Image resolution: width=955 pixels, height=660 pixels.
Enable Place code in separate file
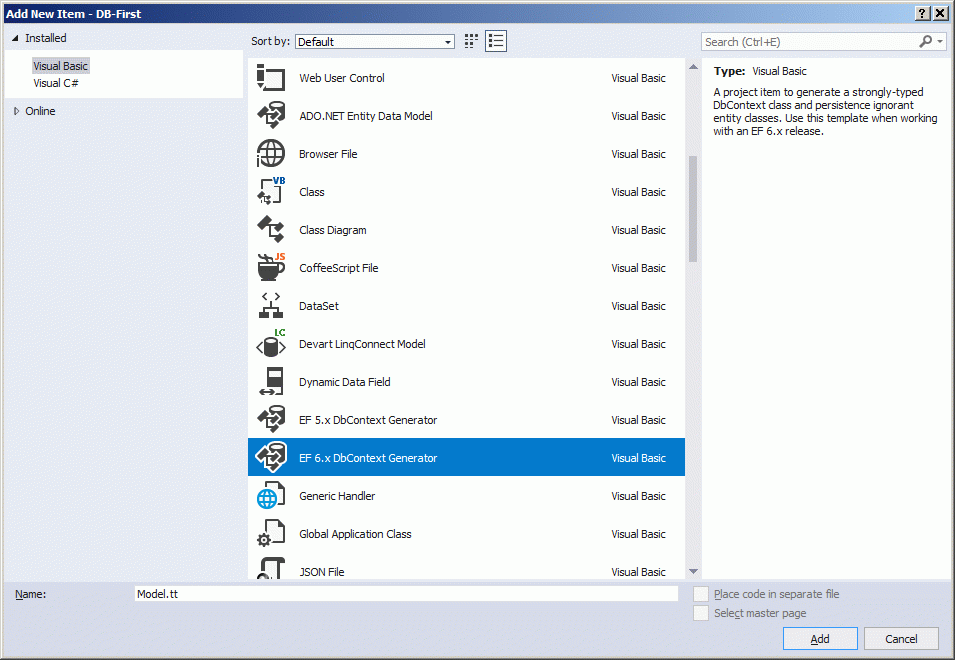click(701, 594)
